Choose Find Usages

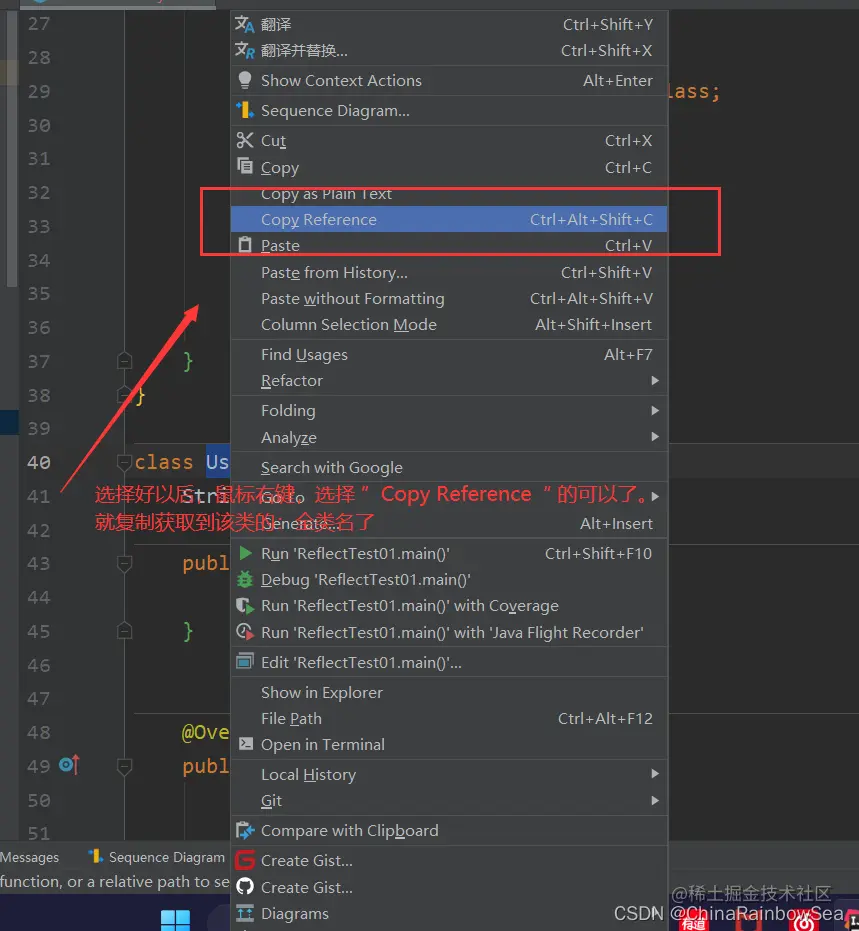(449, 354)
